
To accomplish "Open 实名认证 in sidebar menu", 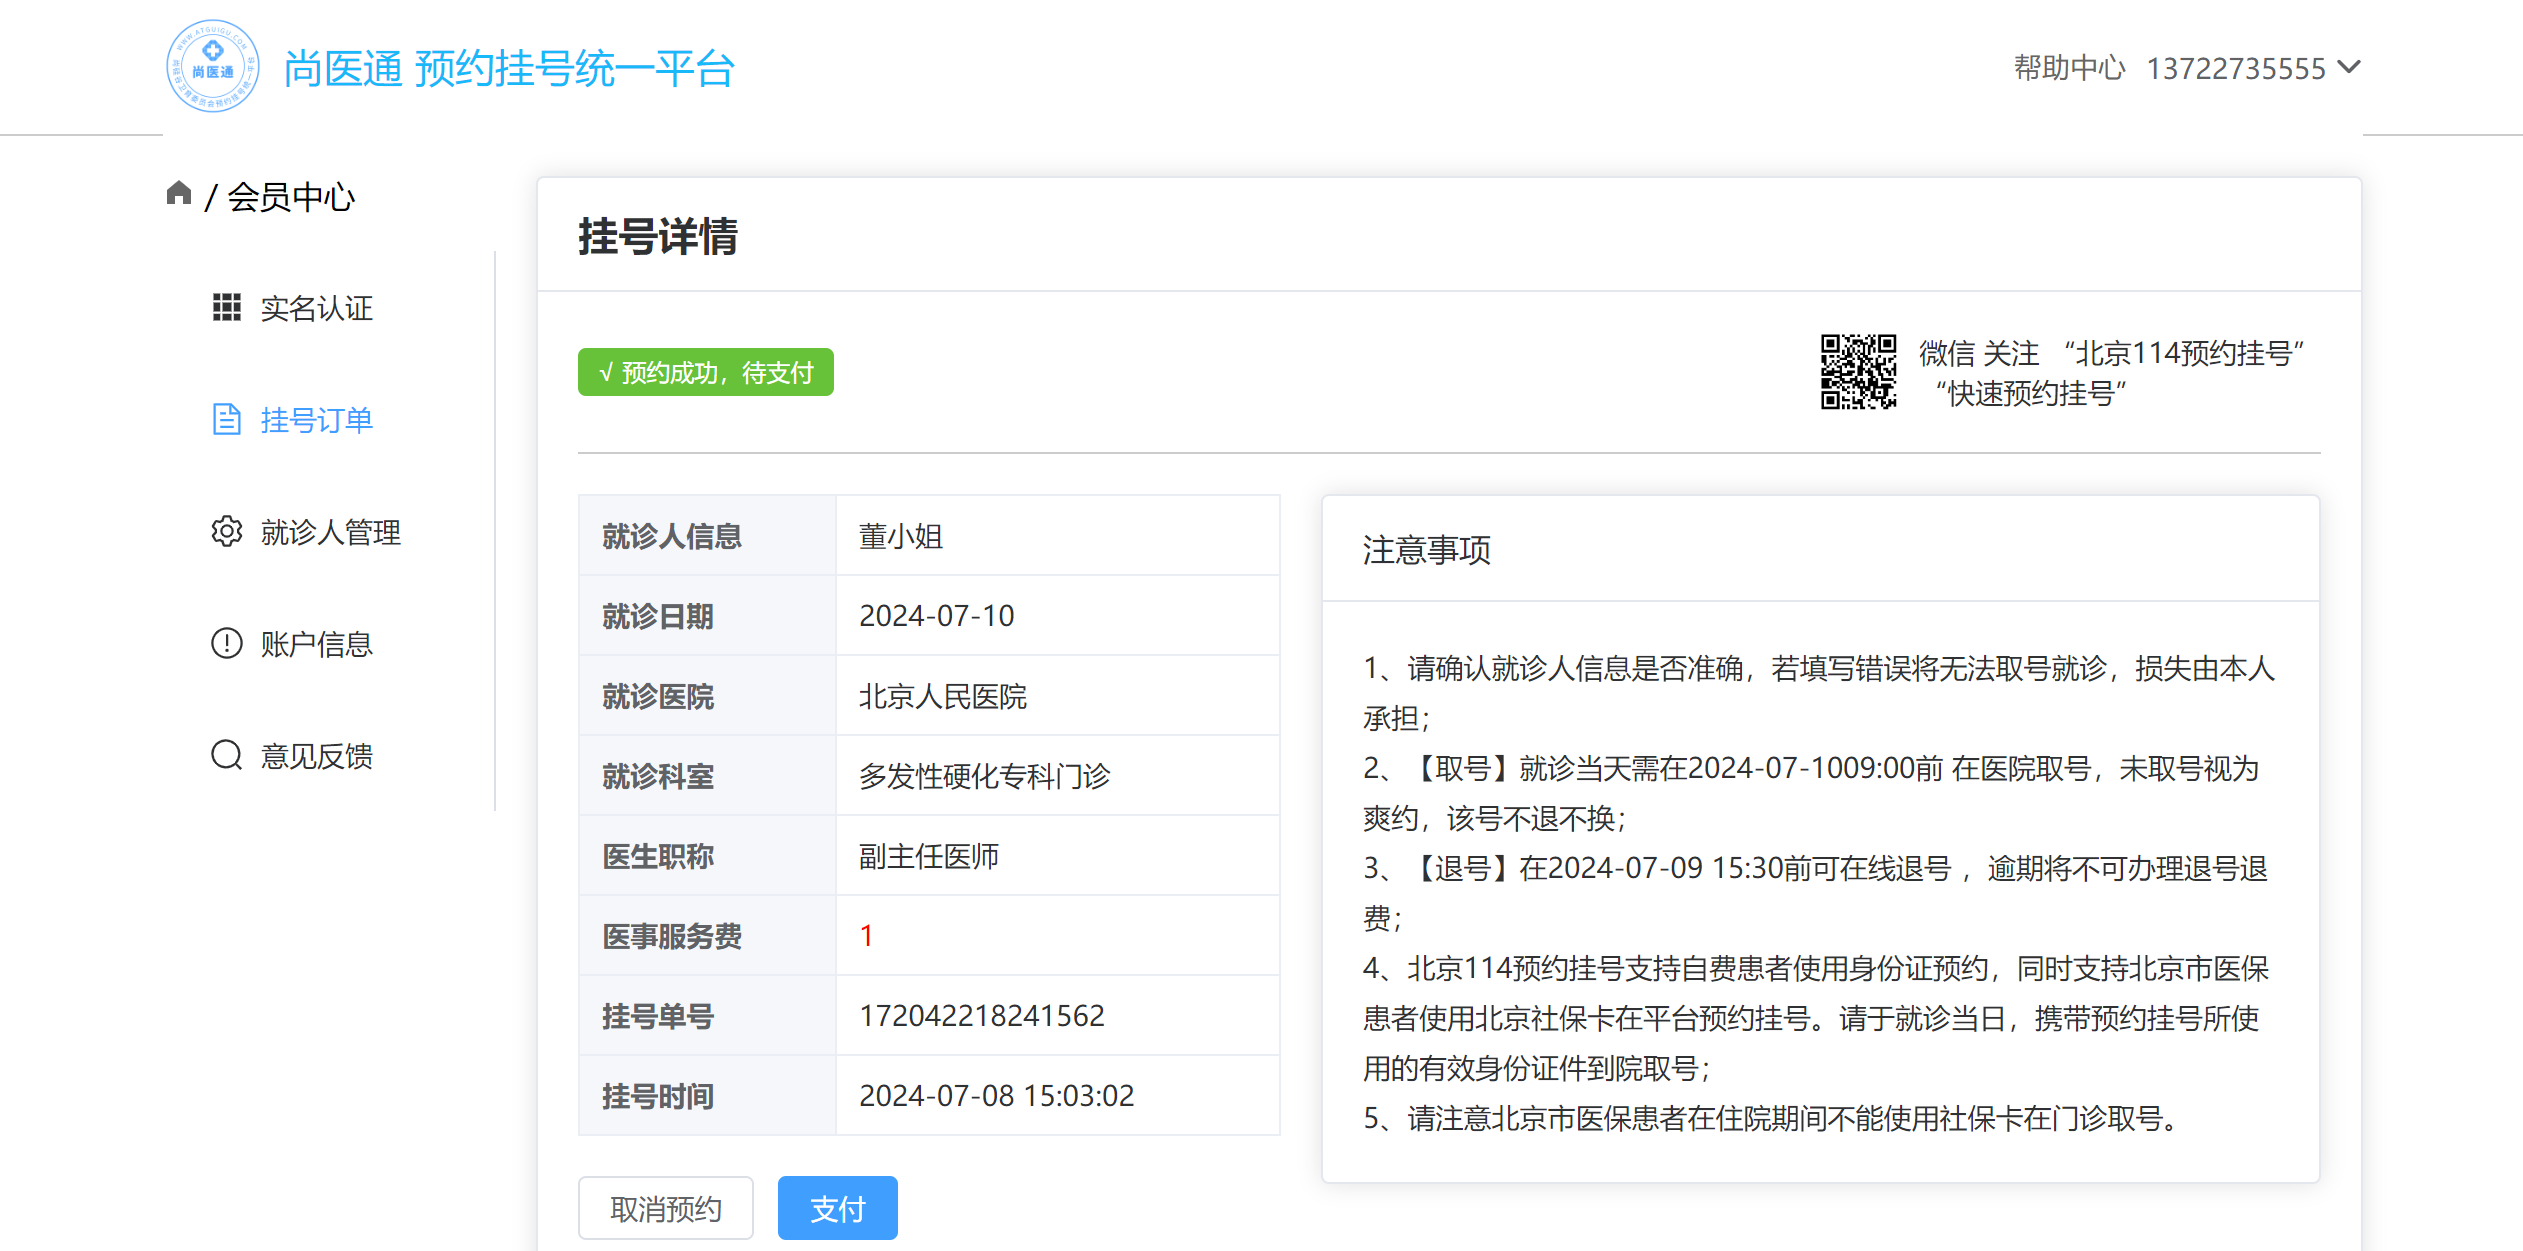I will (x=316, y=308).
